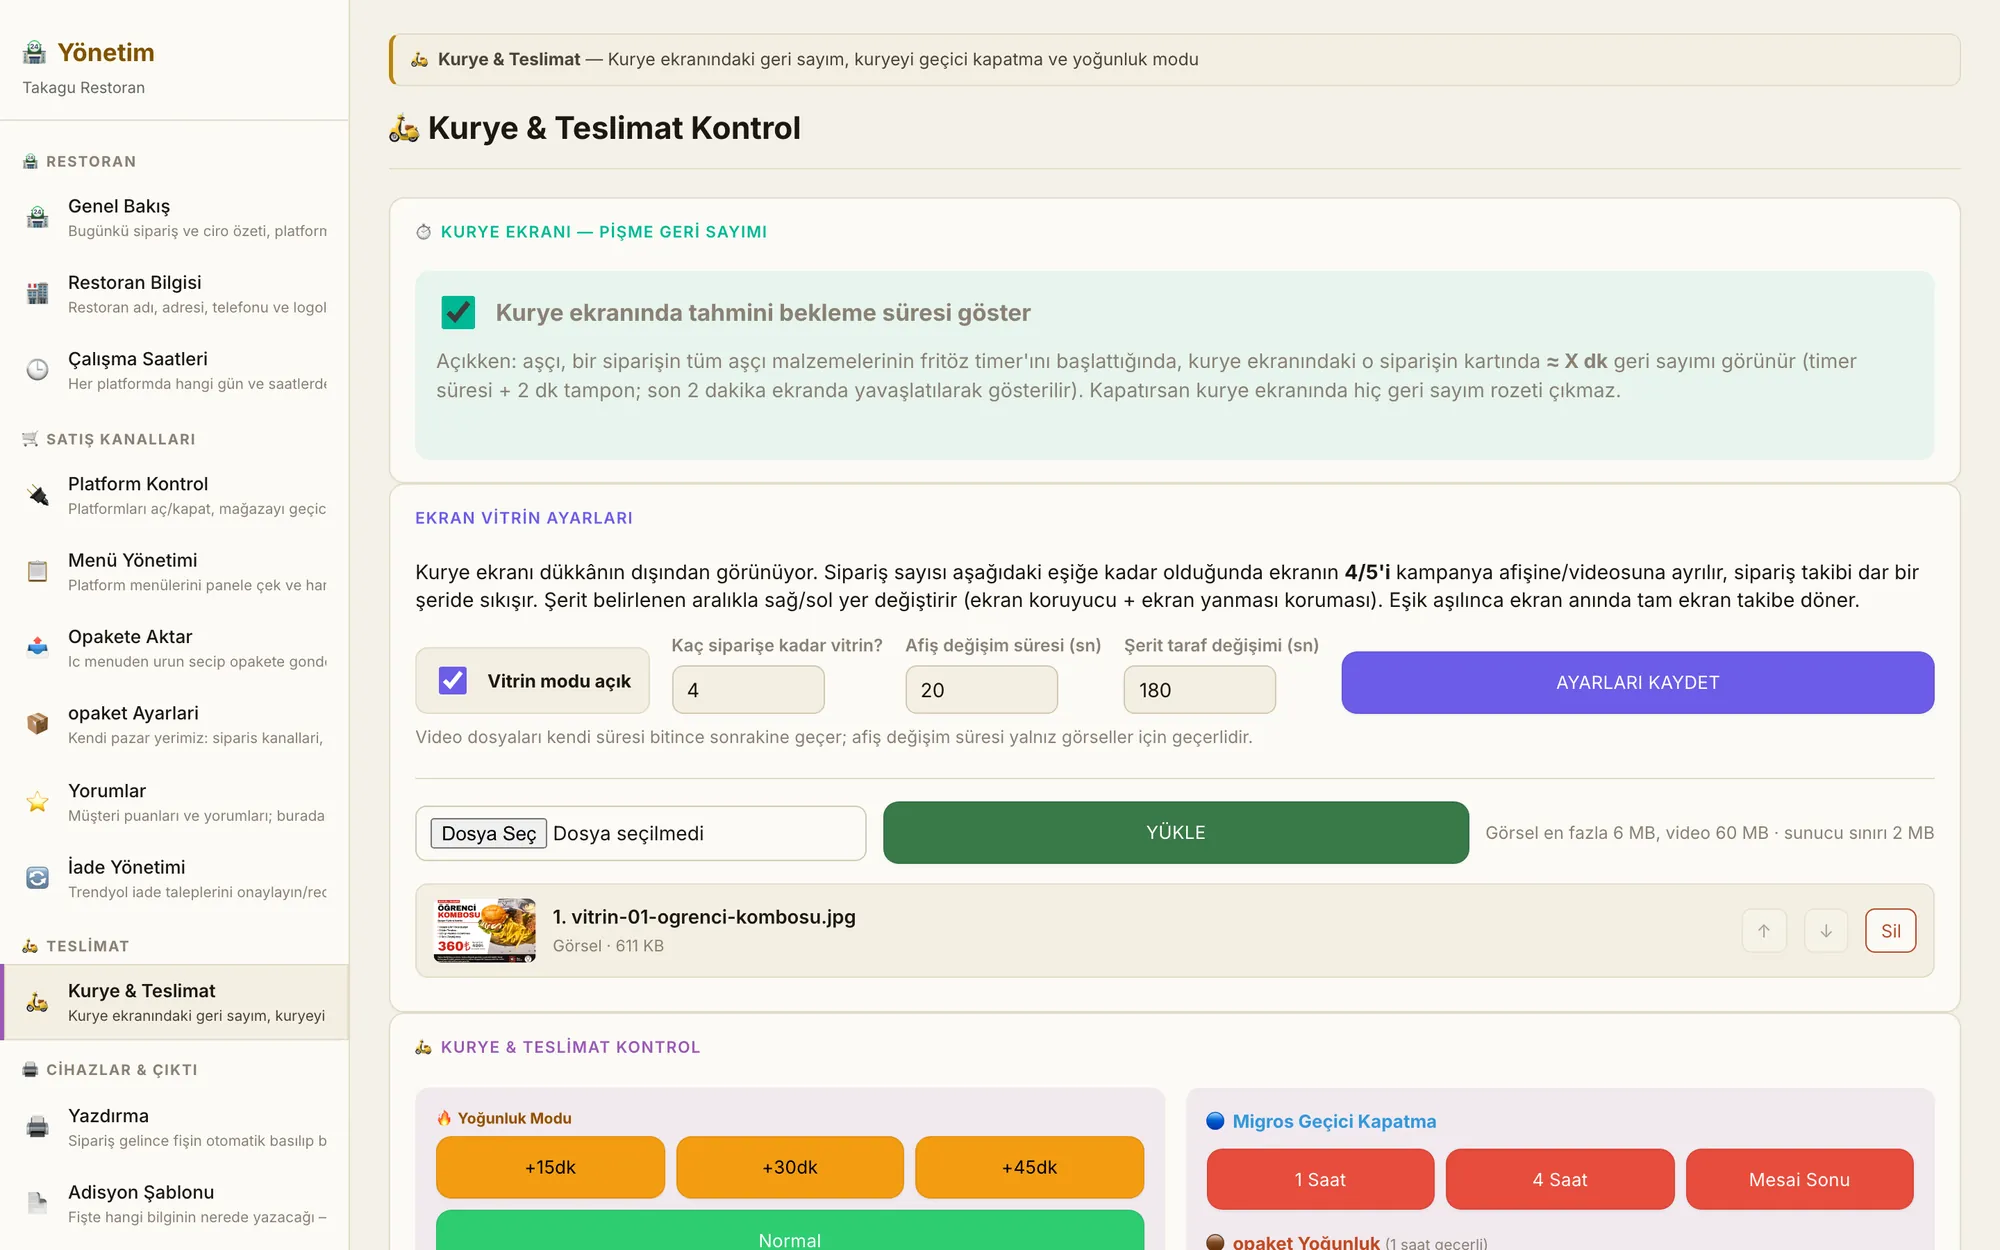Navigate to Adisyon Şablonu

175,1203
